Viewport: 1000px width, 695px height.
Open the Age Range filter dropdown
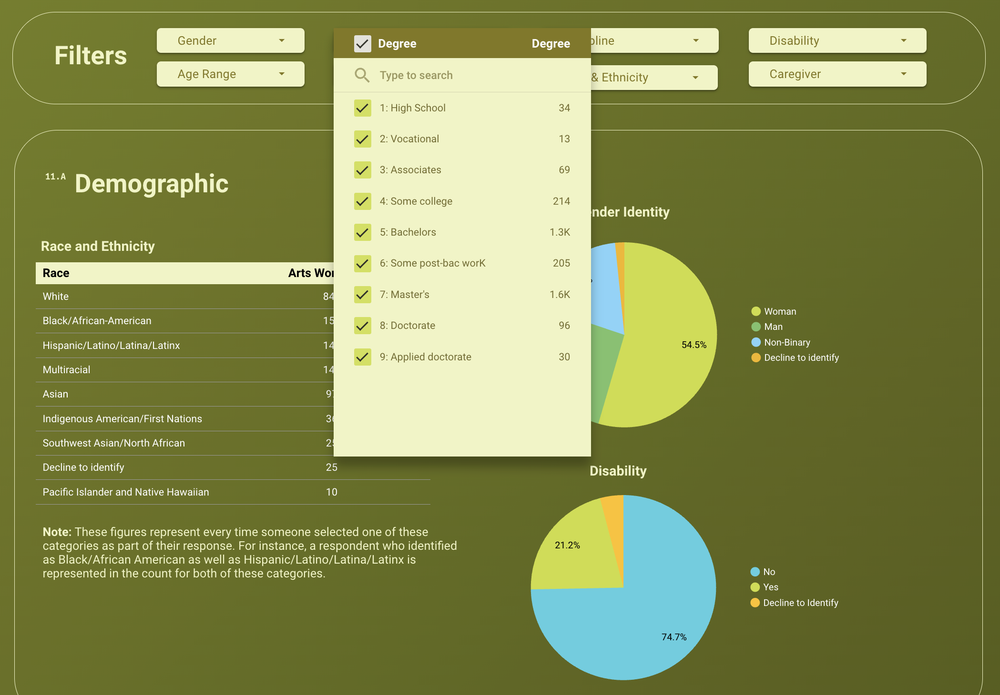coord(230,74)
